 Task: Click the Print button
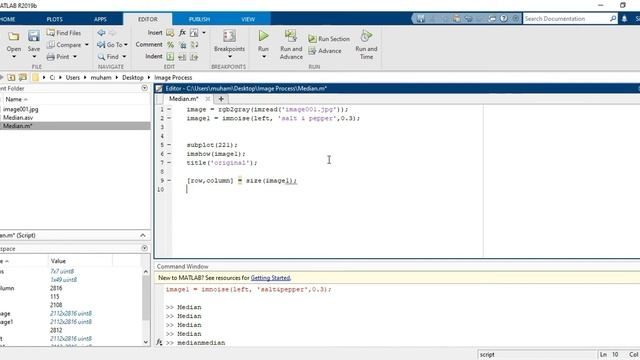click(58, 57)
